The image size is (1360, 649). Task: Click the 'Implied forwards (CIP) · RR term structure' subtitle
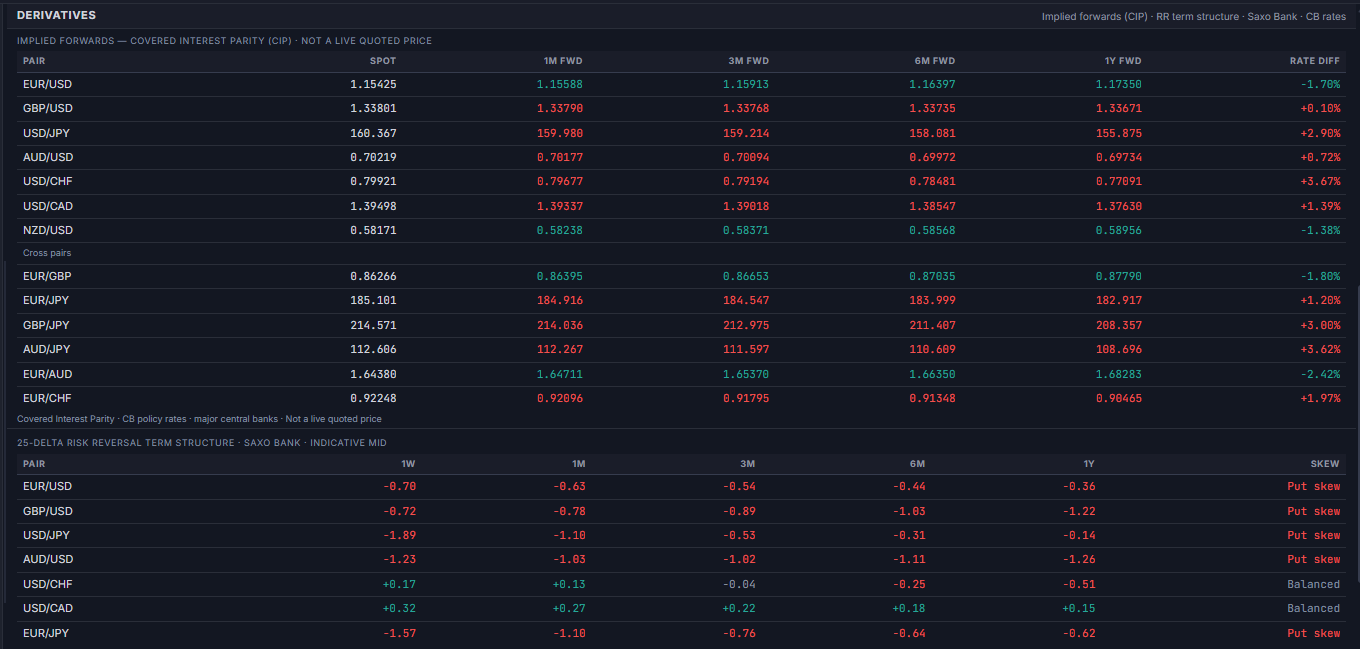(x=1141, y=17)
